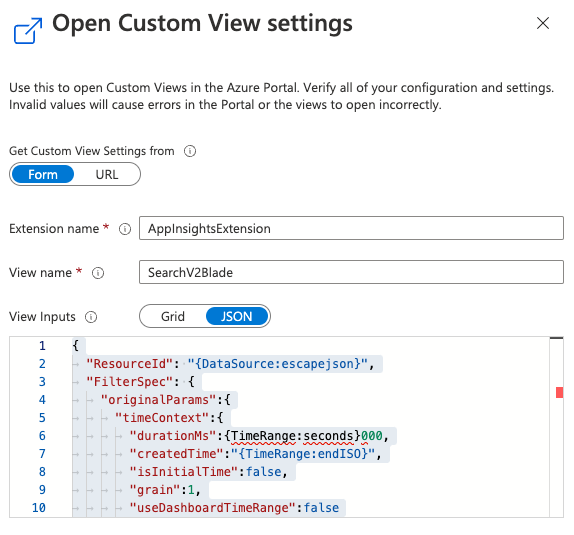The image size is (574, 535).
Task: Click the red error marker in the editor overview ruler
Action: 559,392
